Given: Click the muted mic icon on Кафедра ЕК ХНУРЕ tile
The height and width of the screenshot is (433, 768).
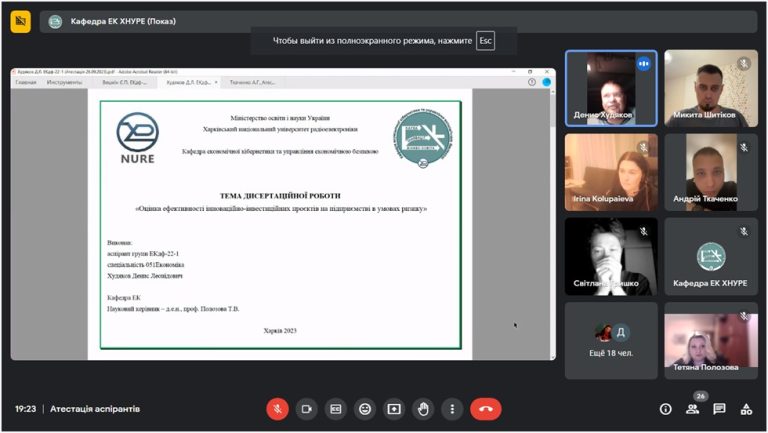Looking at the screenshot, I should click(744, 231).
